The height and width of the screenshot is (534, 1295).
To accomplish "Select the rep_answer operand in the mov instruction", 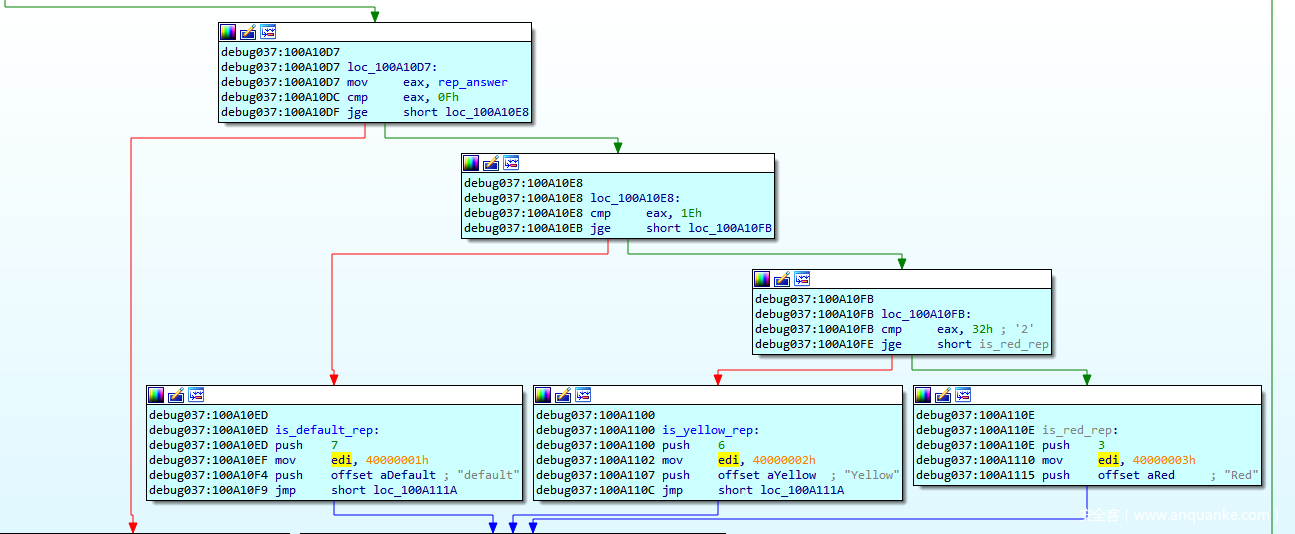I will [472, 82].
